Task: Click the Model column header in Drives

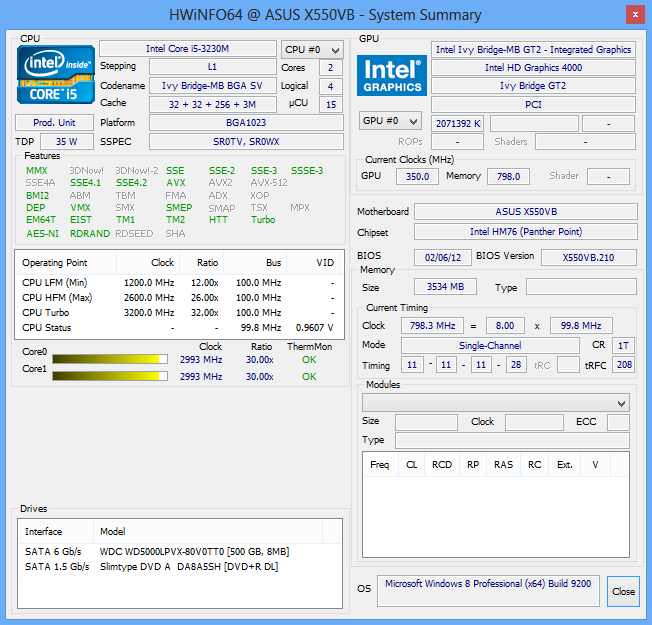Action: (x=208, y=531)
